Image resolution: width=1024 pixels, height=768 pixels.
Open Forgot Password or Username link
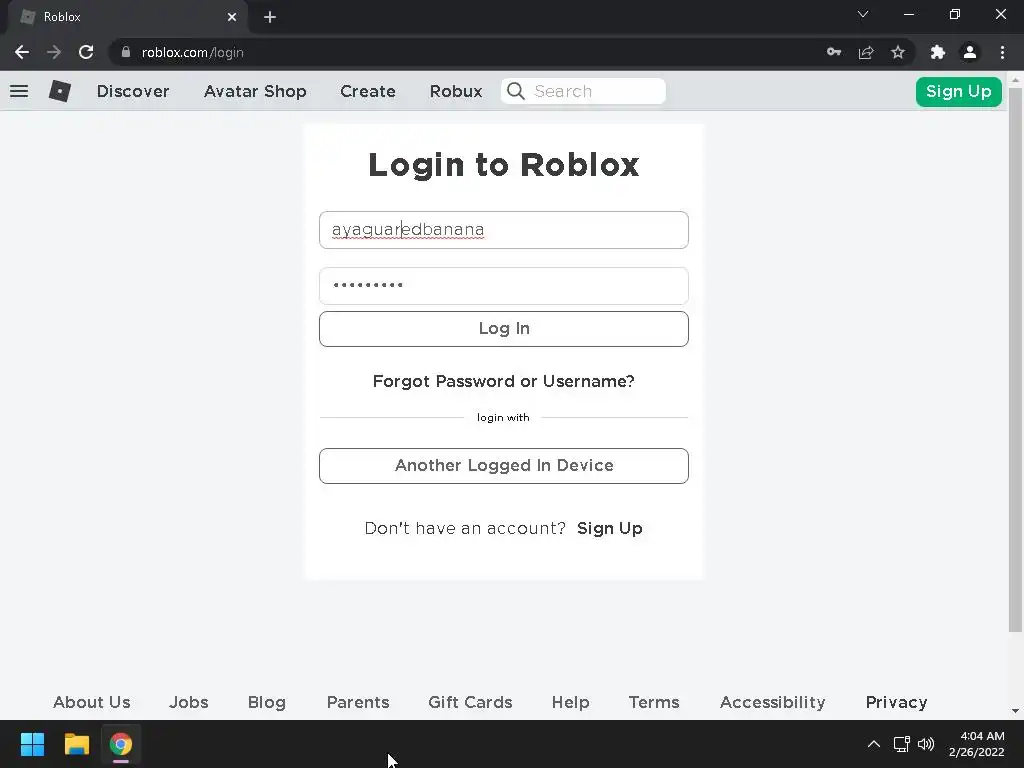(x=504, y=381)
